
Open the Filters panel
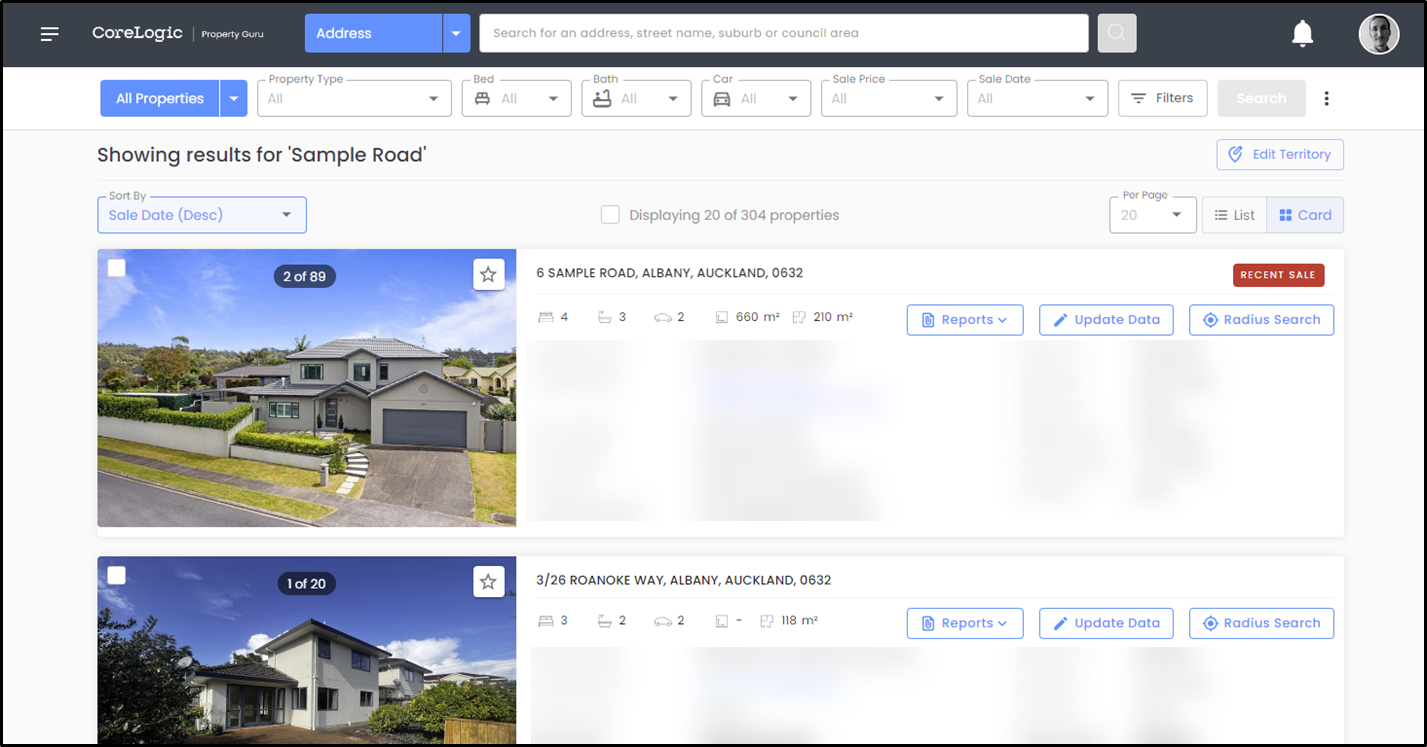(1162, 98)
